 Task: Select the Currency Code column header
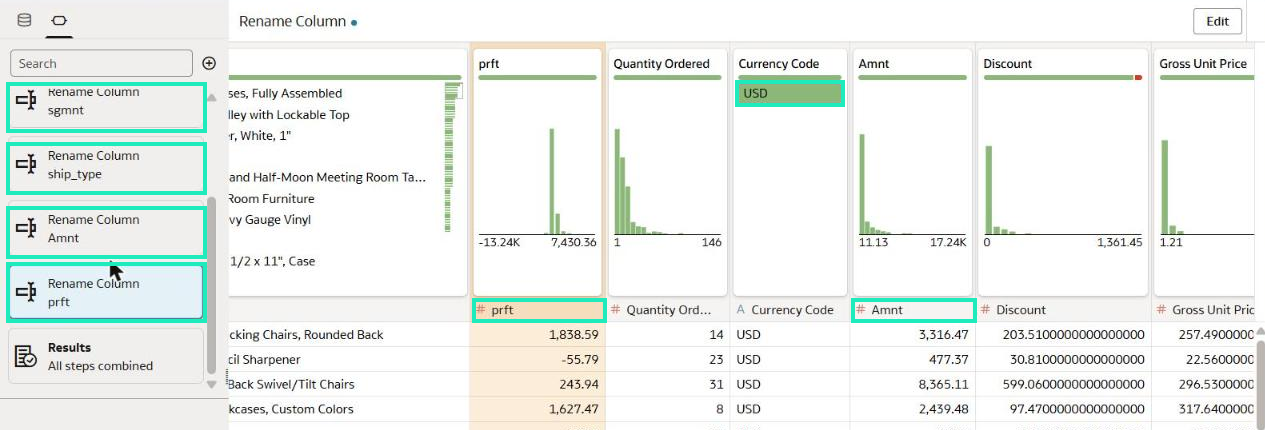click(789, 310)
